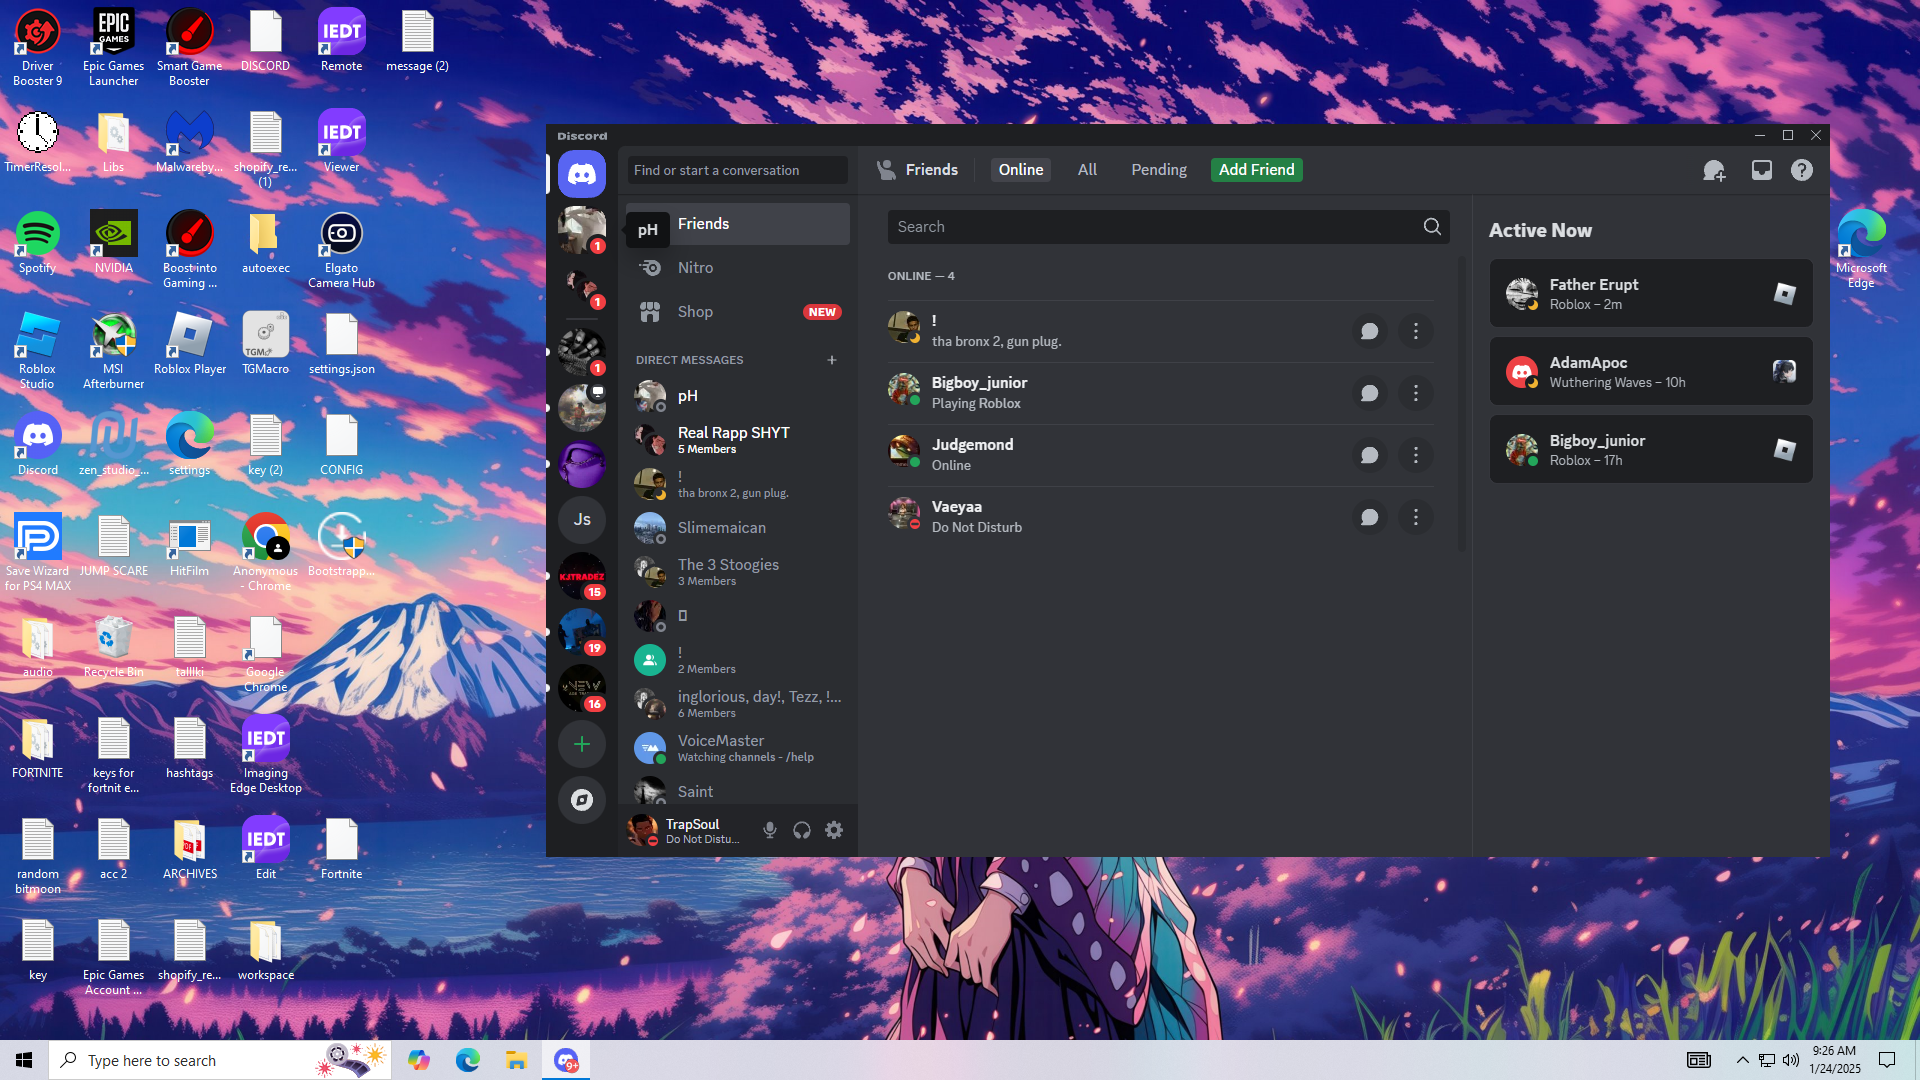Open Discord Help question mark icon
This screenshot has width=1920, height=1080.
click(1801, 170)
